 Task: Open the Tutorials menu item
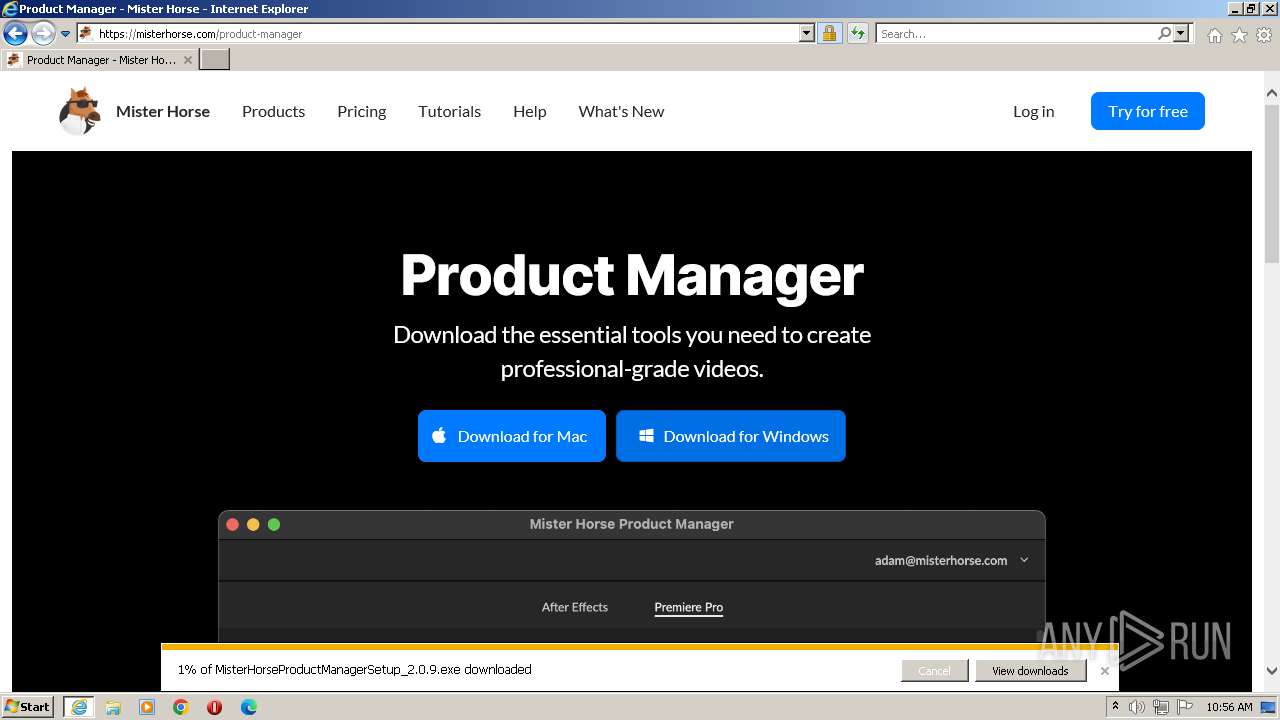point(449,111)
